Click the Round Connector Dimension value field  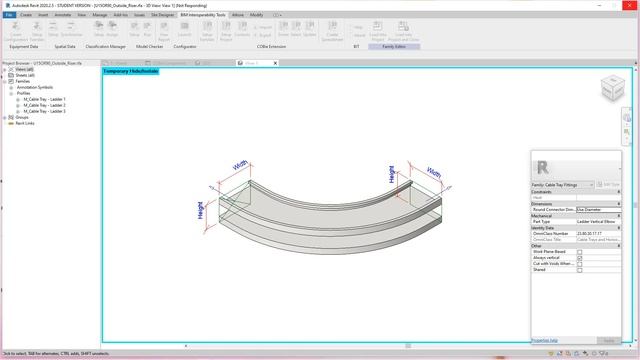pyautogui.click(x=598, y=210)
